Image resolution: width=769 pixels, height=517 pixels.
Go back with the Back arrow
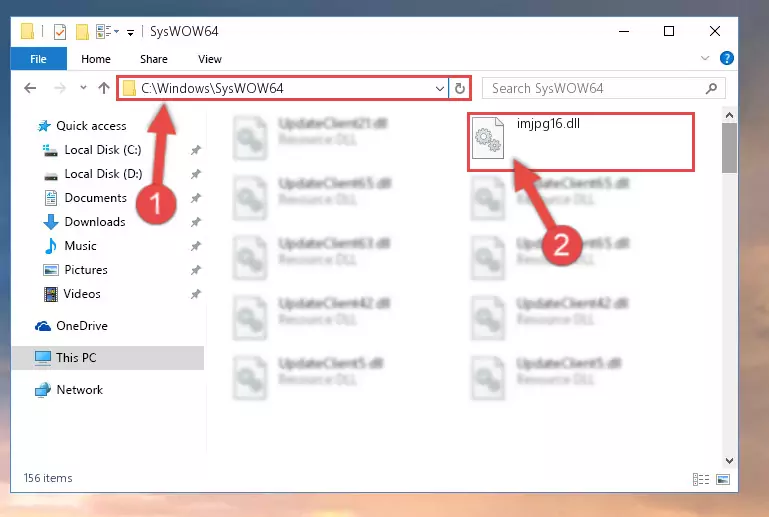tap(30, 88)
